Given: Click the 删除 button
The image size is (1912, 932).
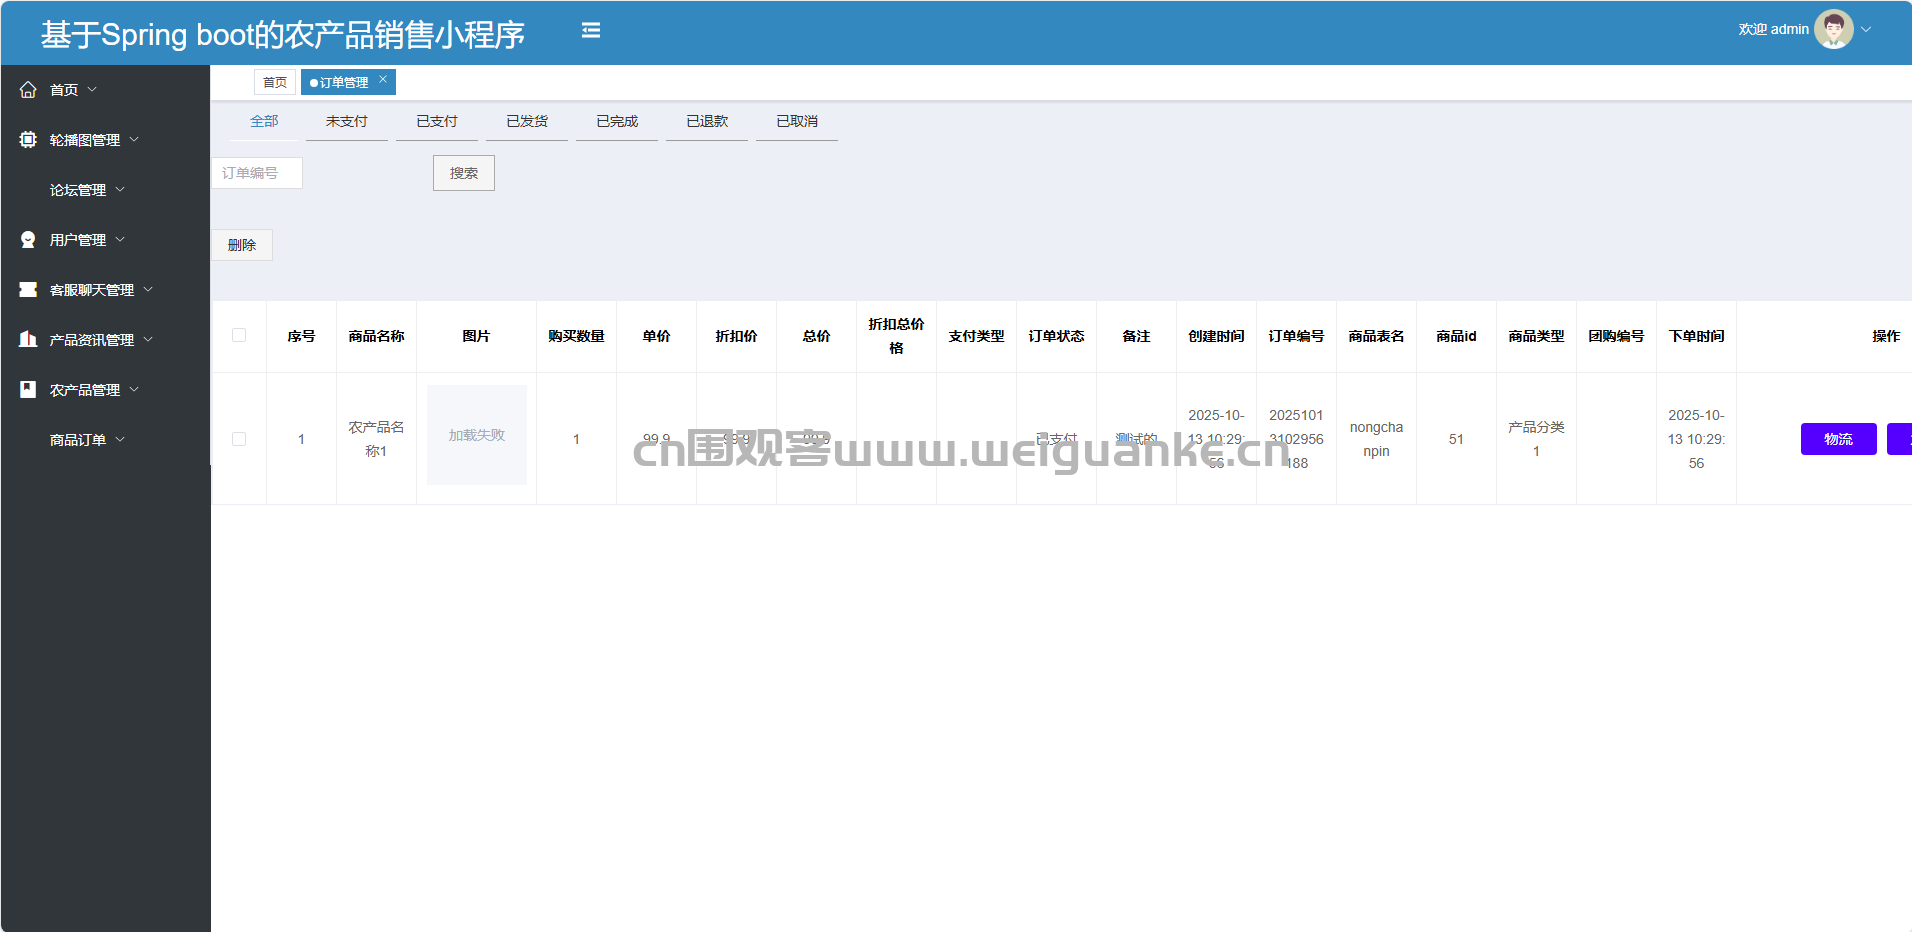Looking at the screenshot, I should [242, 245].
